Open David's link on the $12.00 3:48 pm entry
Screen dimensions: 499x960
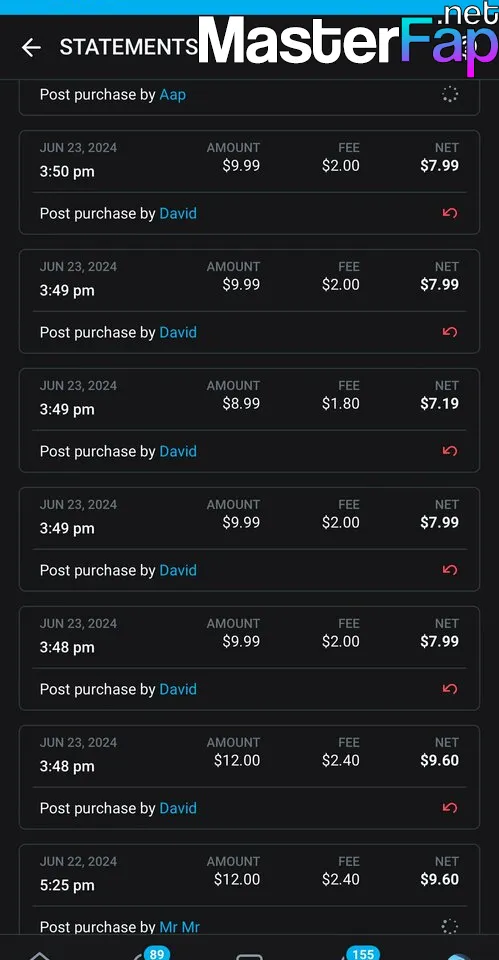178,808
